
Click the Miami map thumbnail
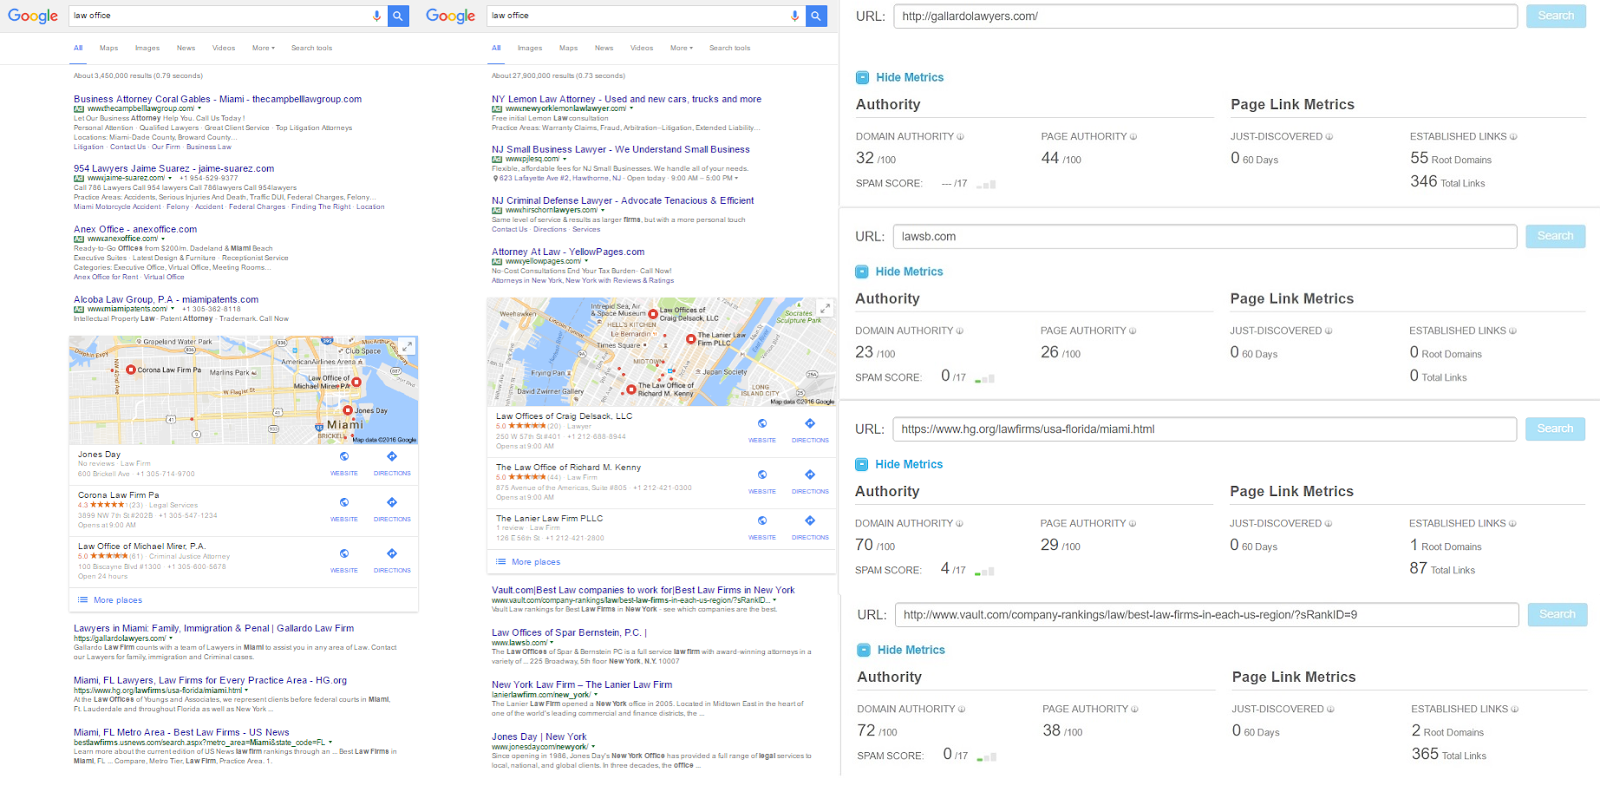243,390
